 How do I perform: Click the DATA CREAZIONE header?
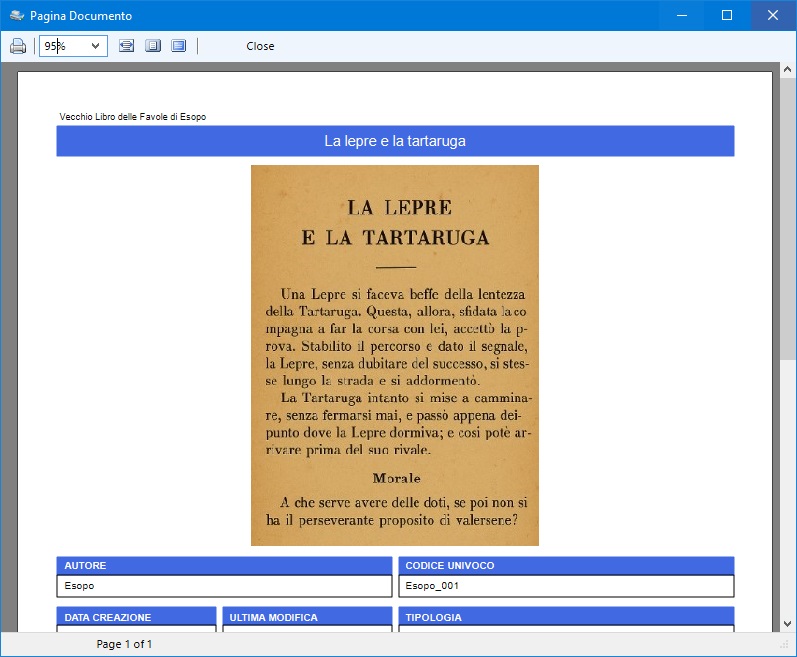click(136, 617)
